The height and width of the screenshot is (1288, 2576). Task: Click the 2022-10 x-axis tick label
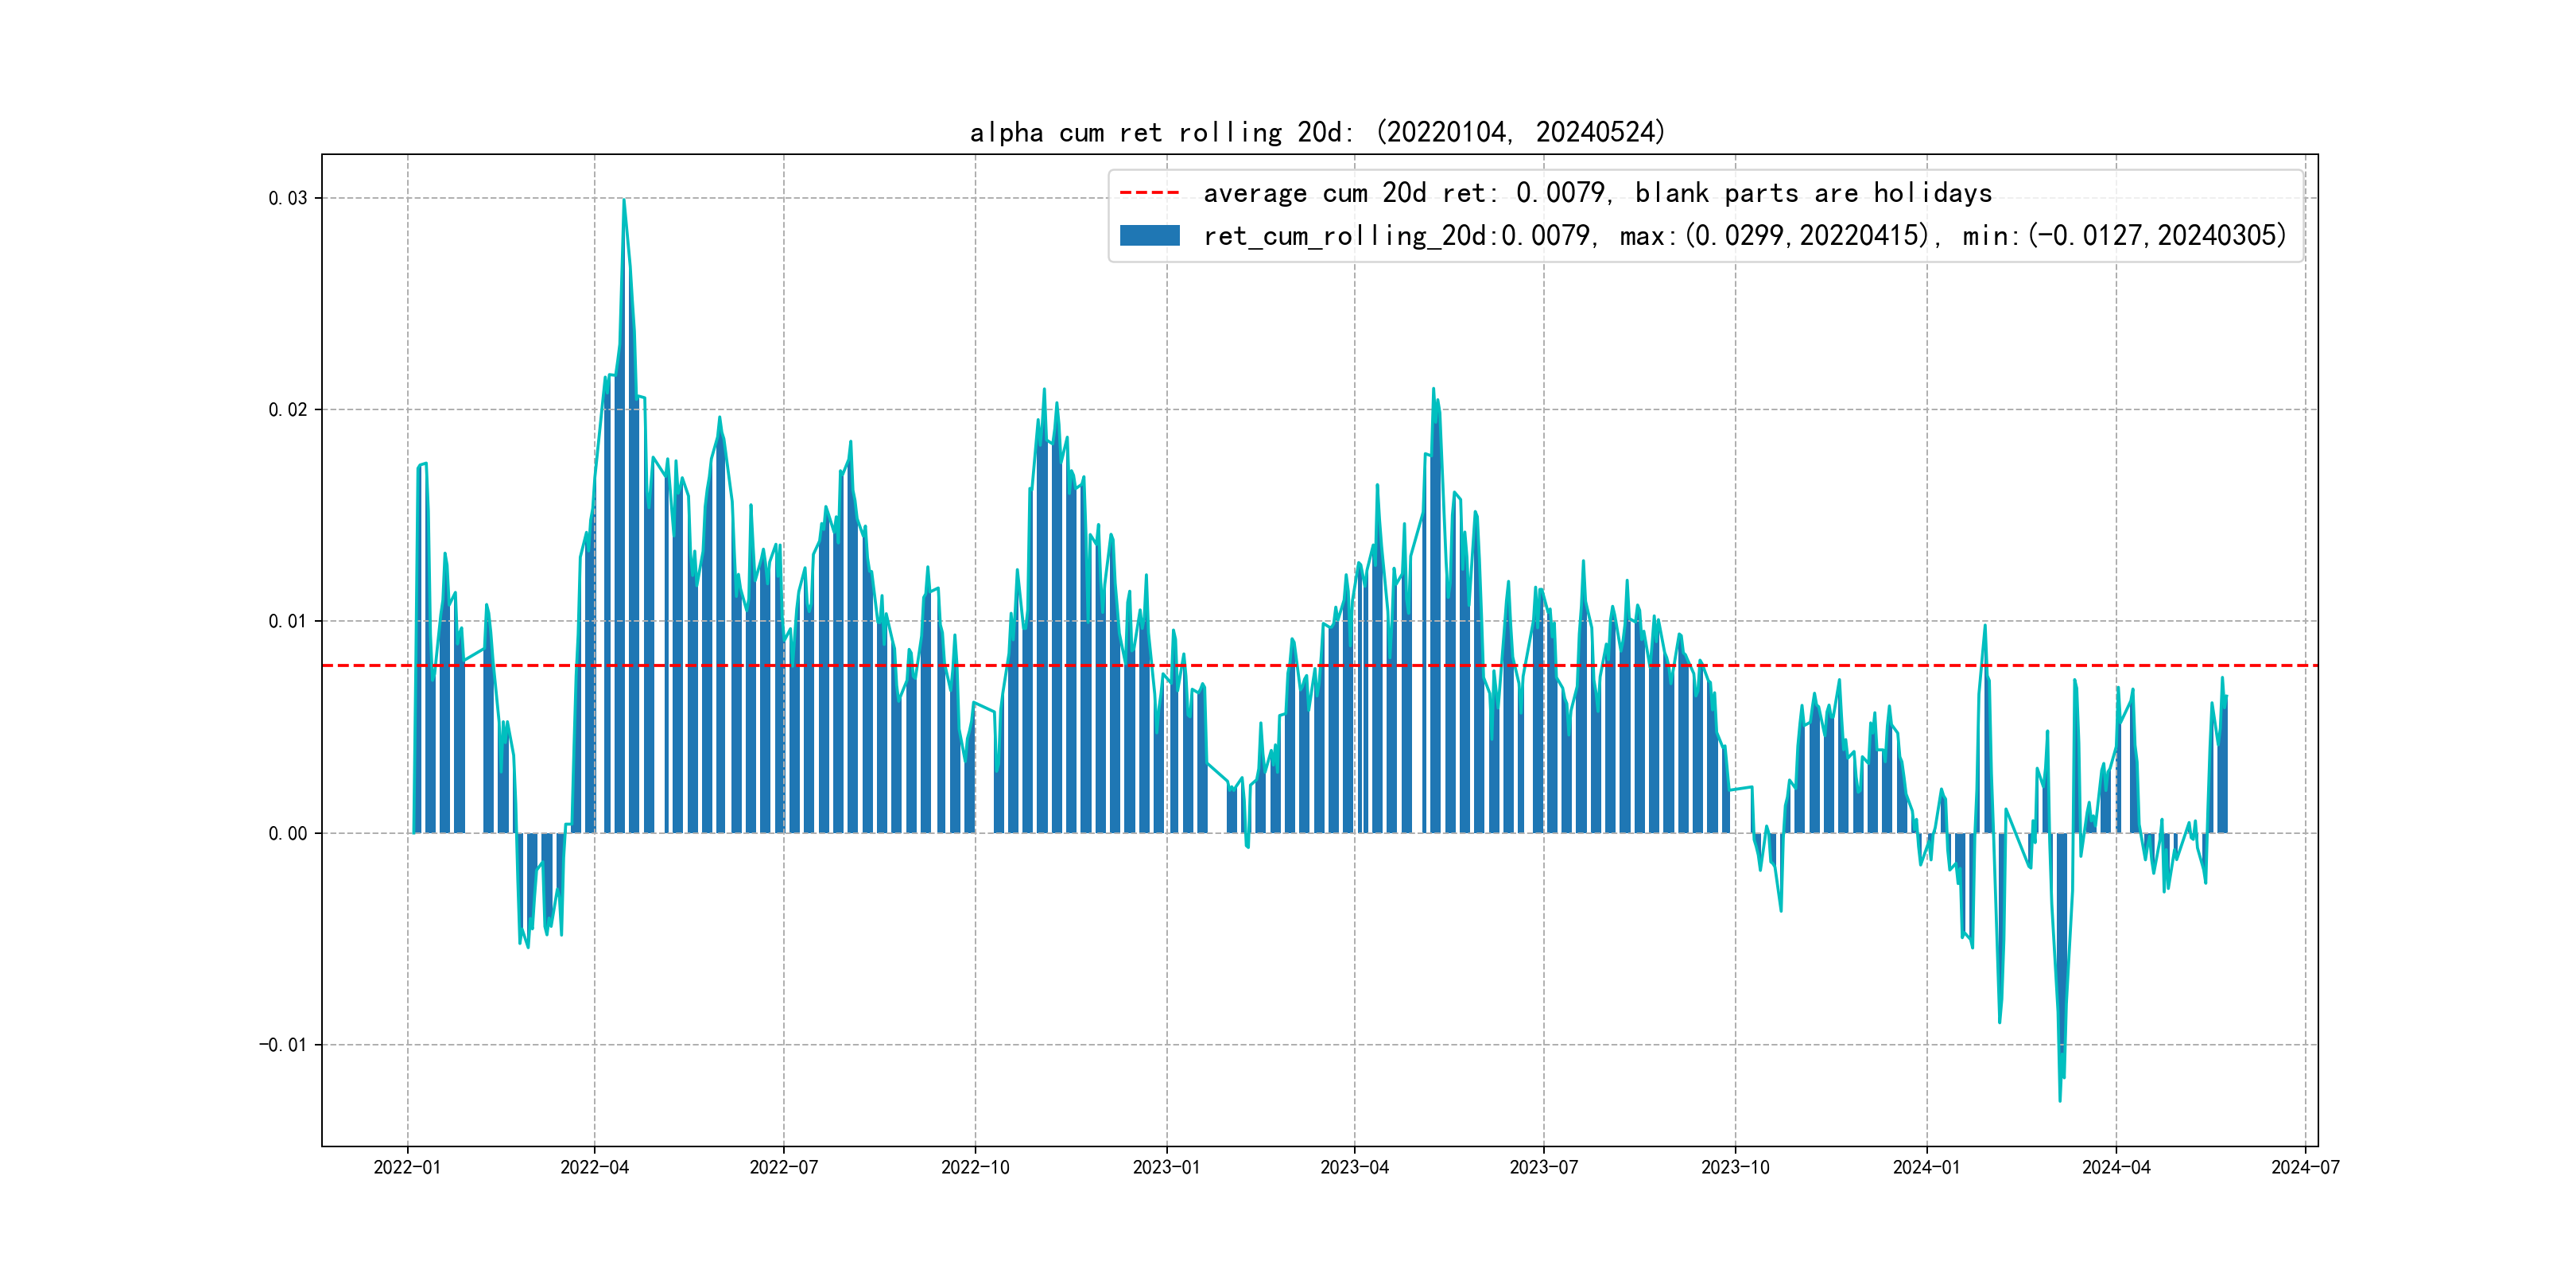[x=975, y=1167]
